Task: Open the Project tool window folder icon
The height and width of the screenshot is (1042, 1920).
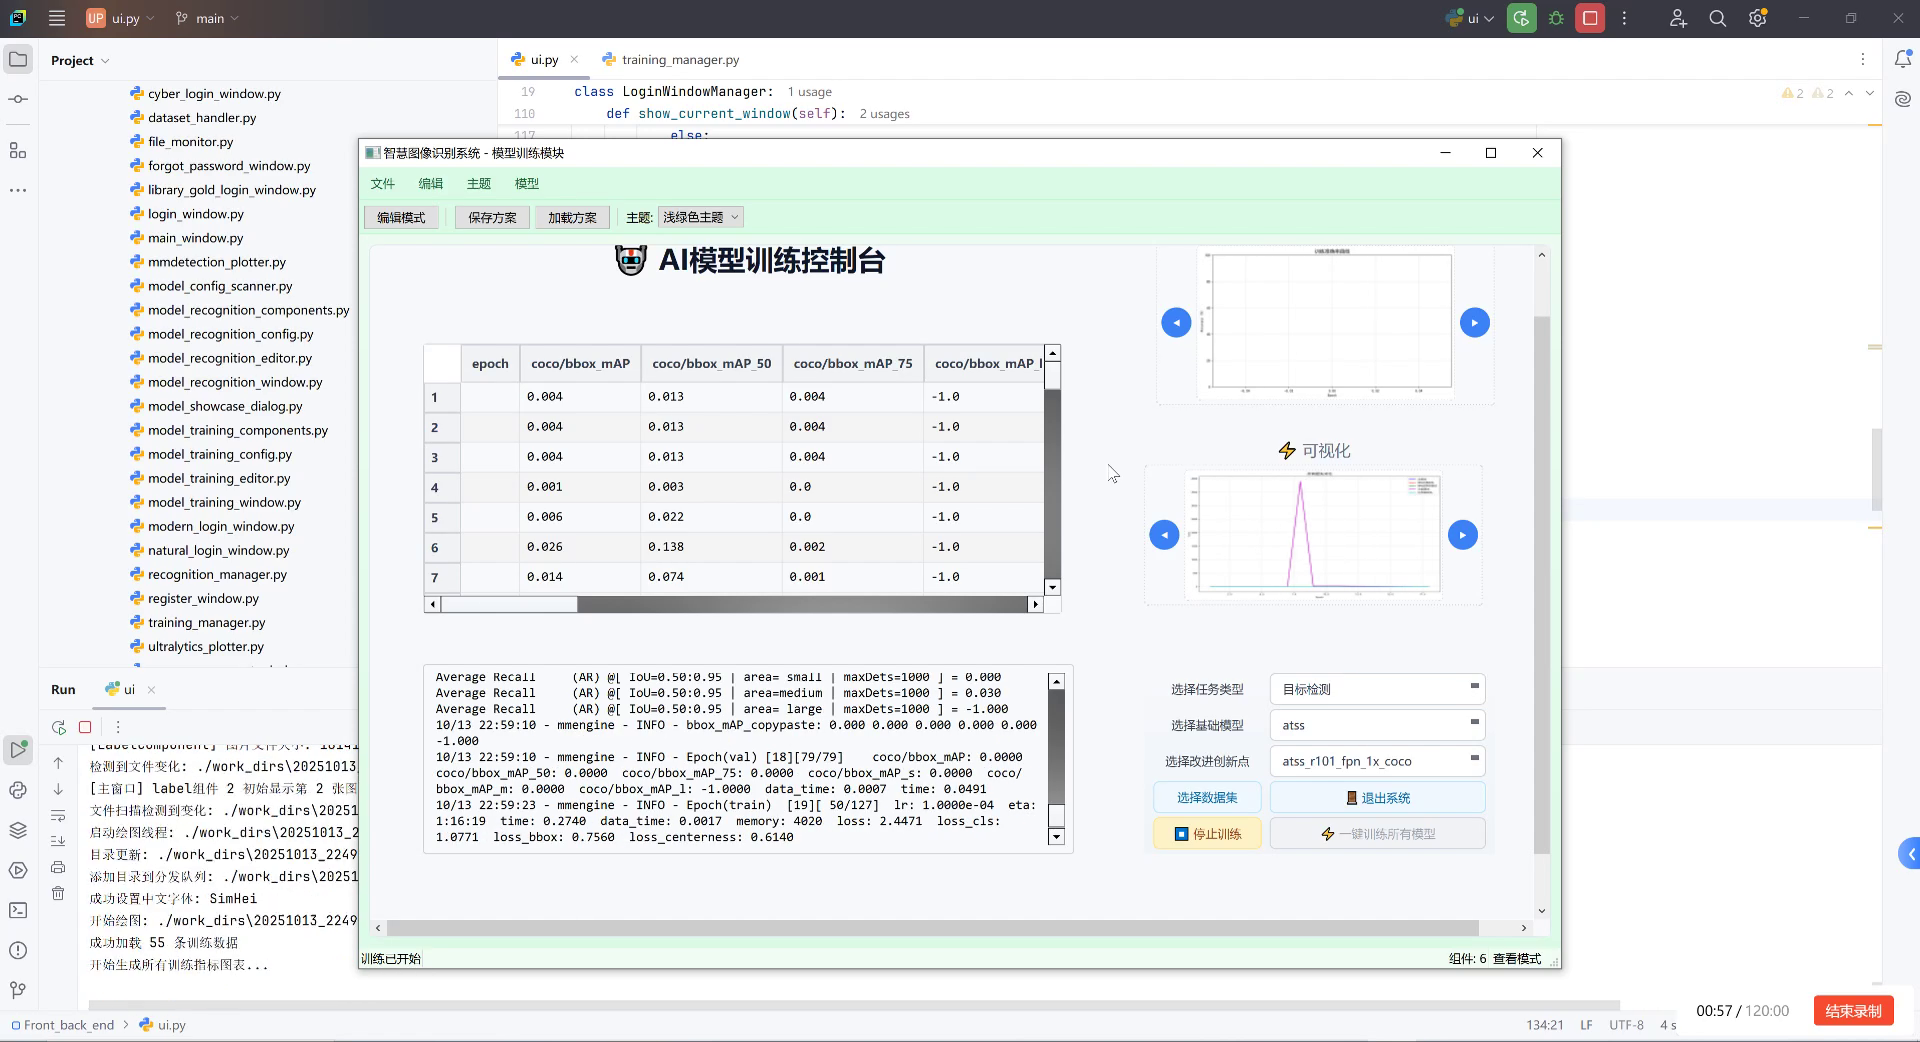Action: click(x=18, y=60)
